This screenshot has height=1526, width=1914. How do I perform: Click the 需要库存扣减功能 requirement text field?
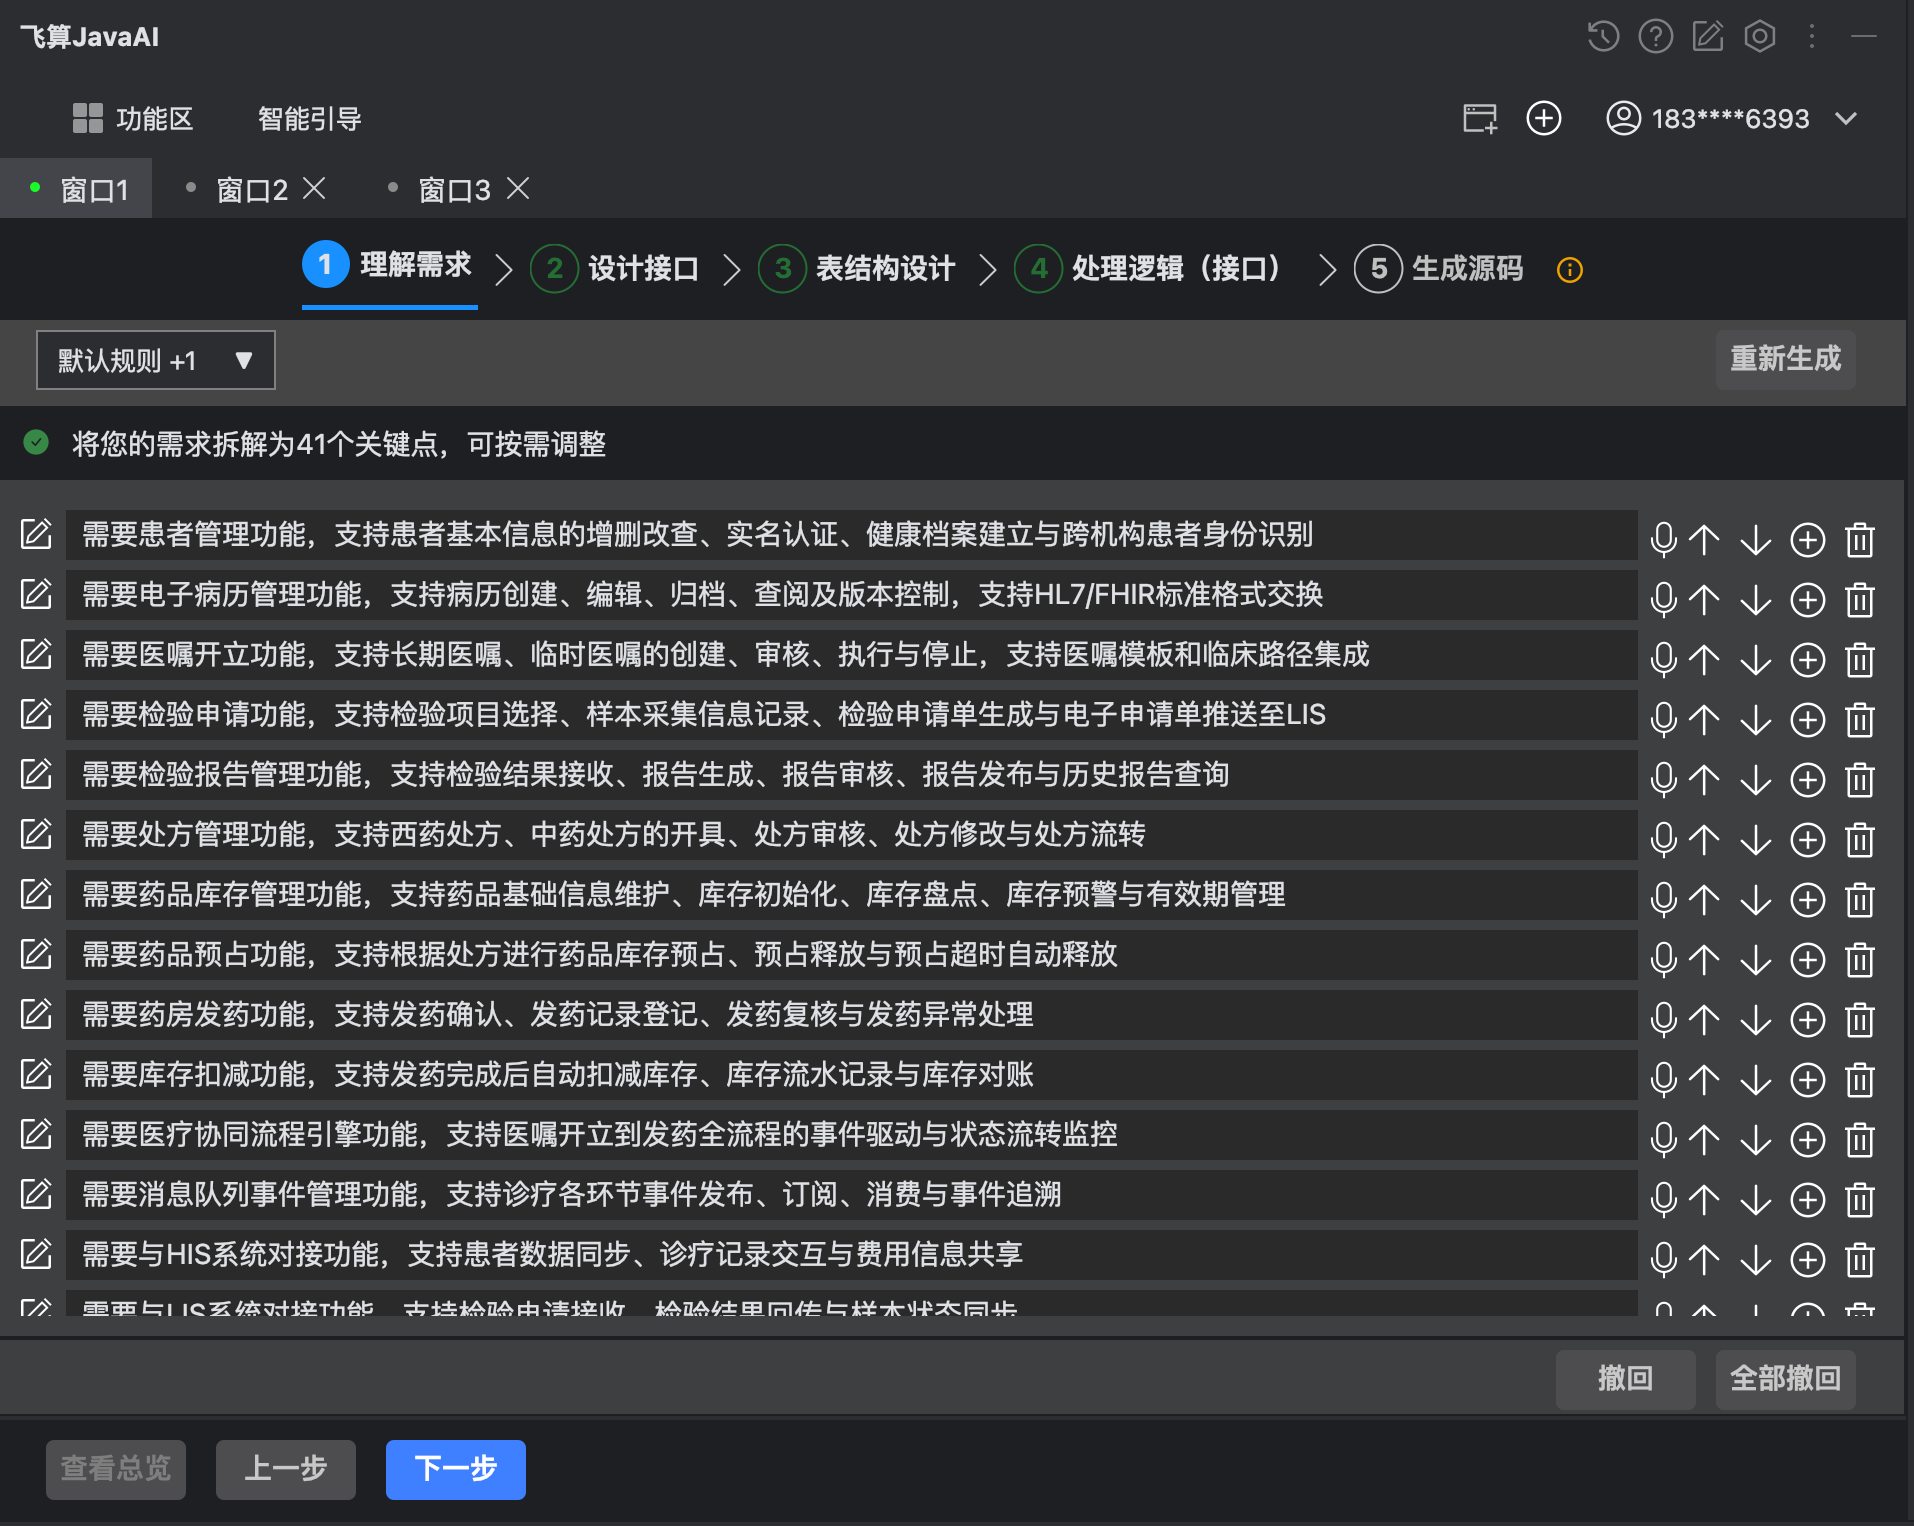point(851,1075)
